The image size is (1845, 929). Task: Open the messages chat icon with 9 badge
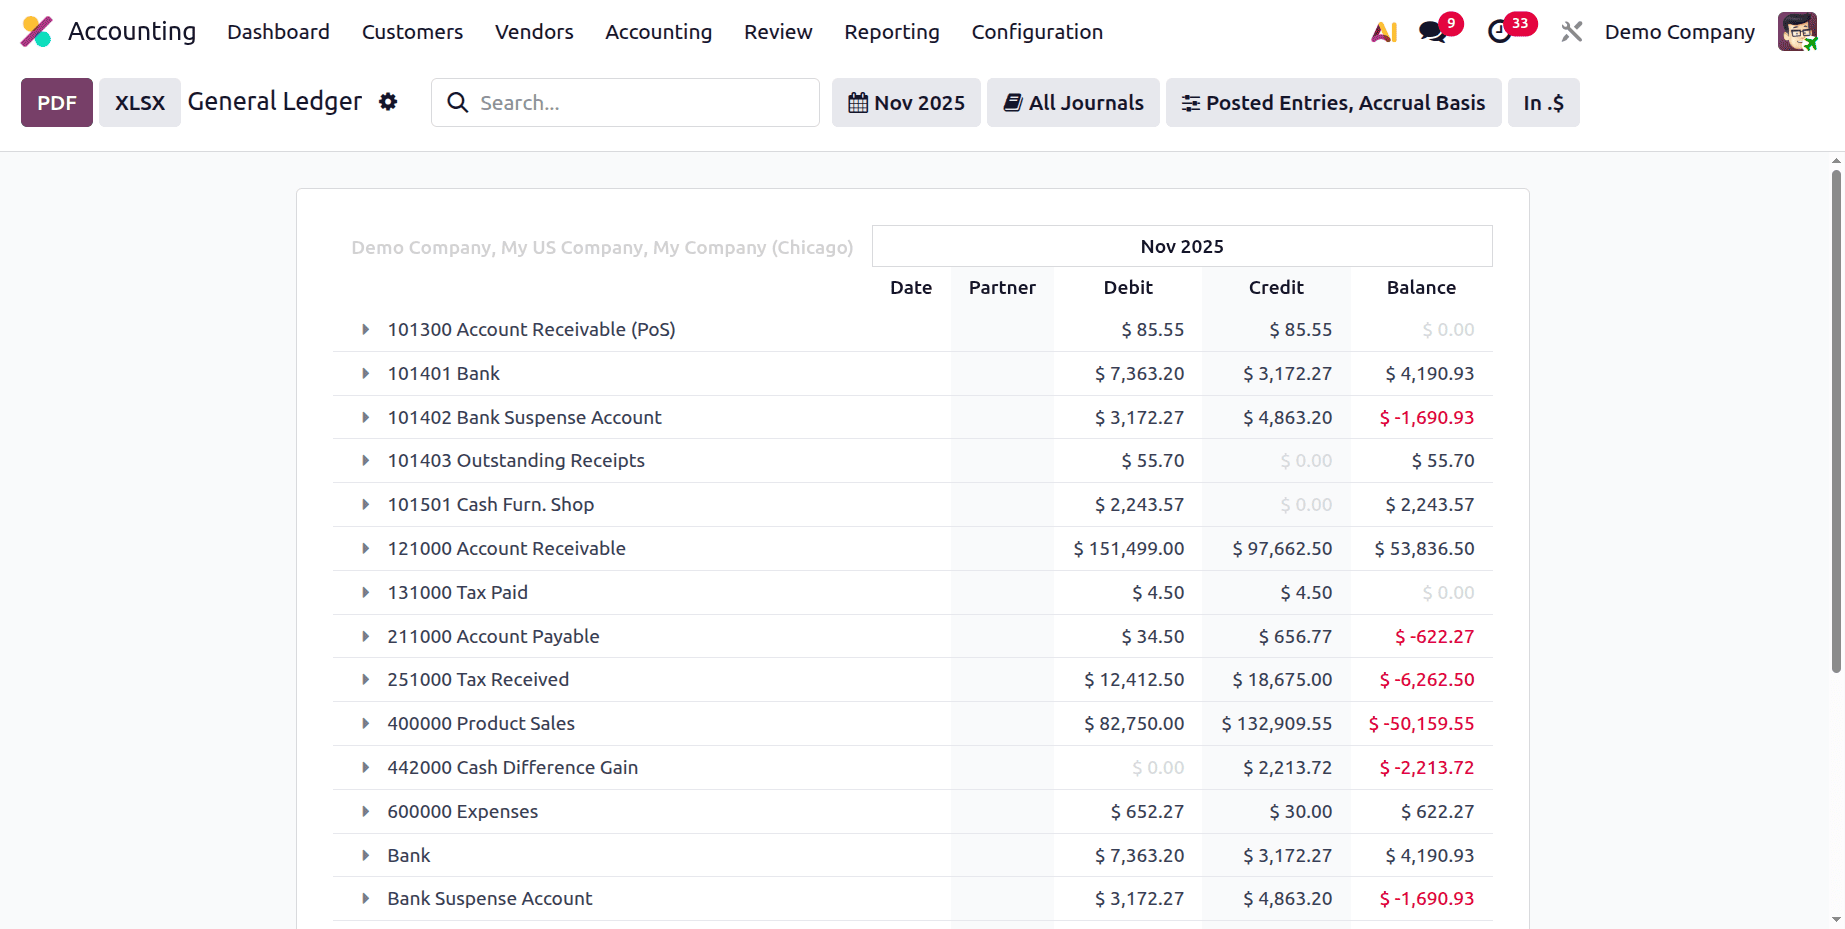click(1433, 32)
